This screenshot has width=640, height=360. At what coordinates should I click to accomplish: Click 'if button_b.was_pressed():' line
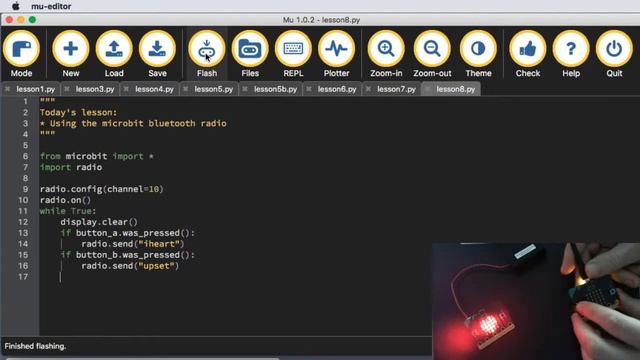pyautogui.click(x=128, y=255)
